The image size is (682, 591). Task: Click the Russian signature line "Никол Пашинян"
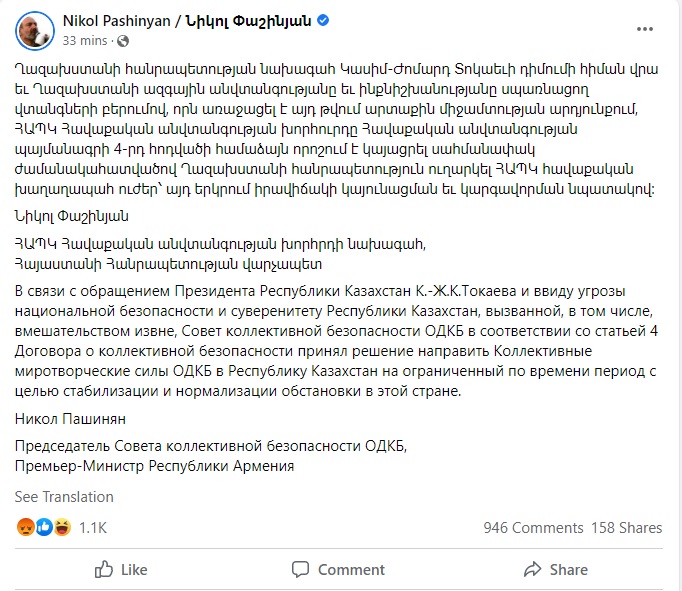(70, 419)
